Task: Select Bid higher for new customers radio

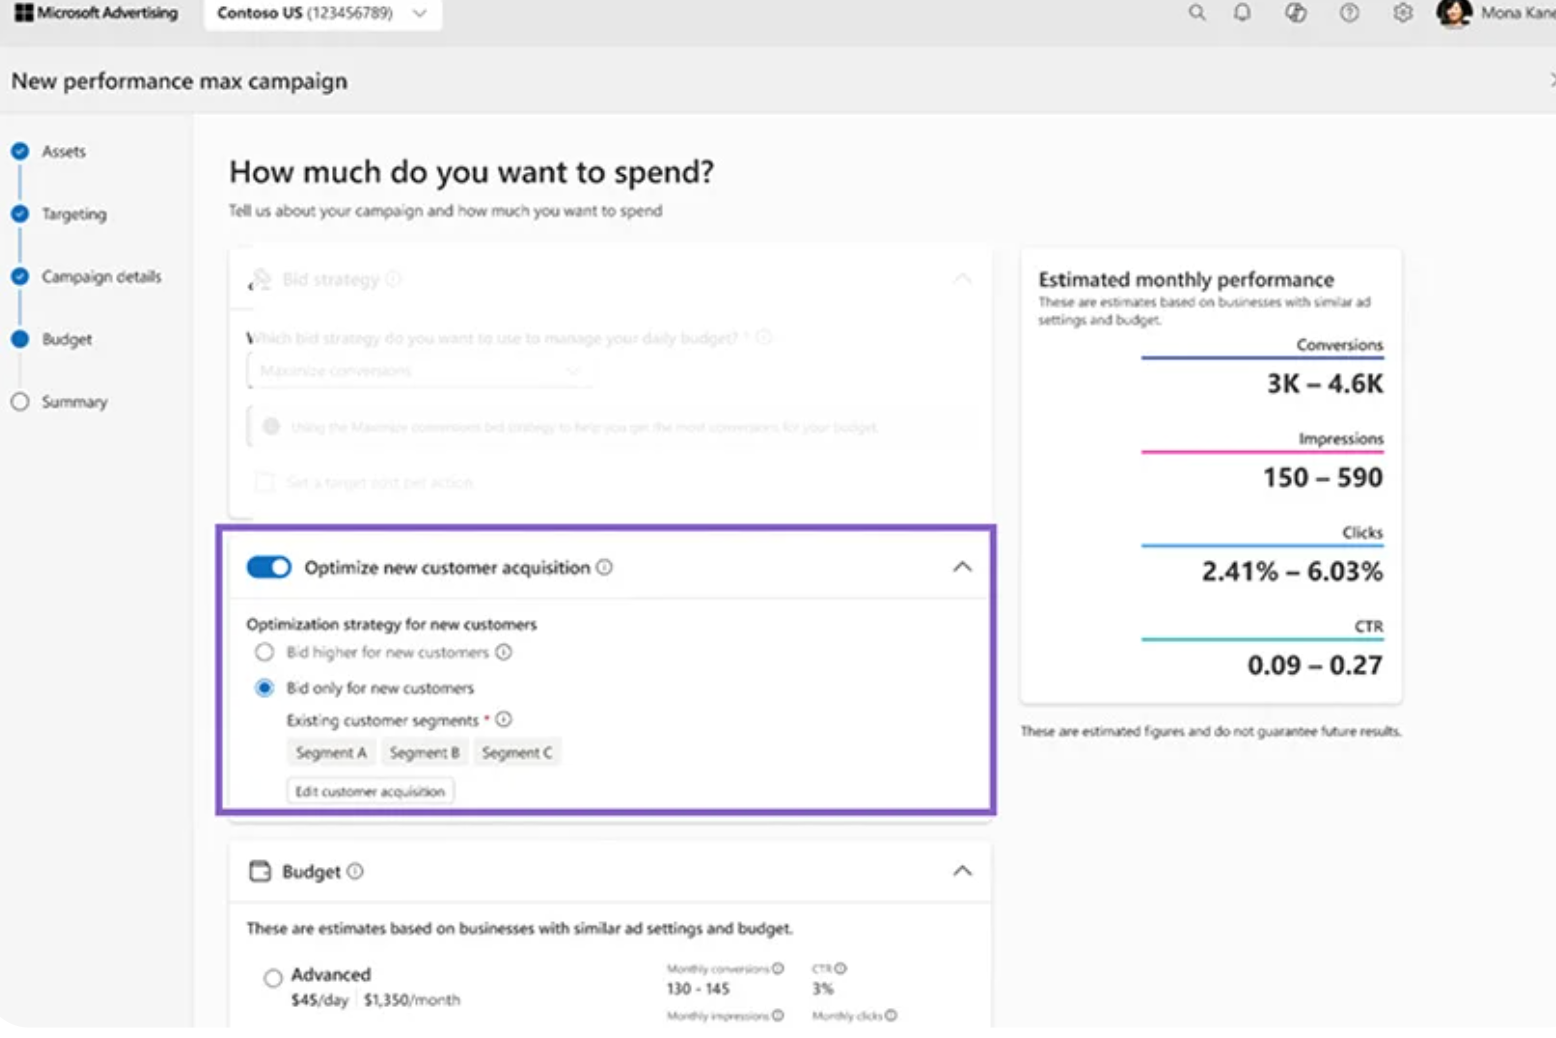Action: (x=264, y=652)
